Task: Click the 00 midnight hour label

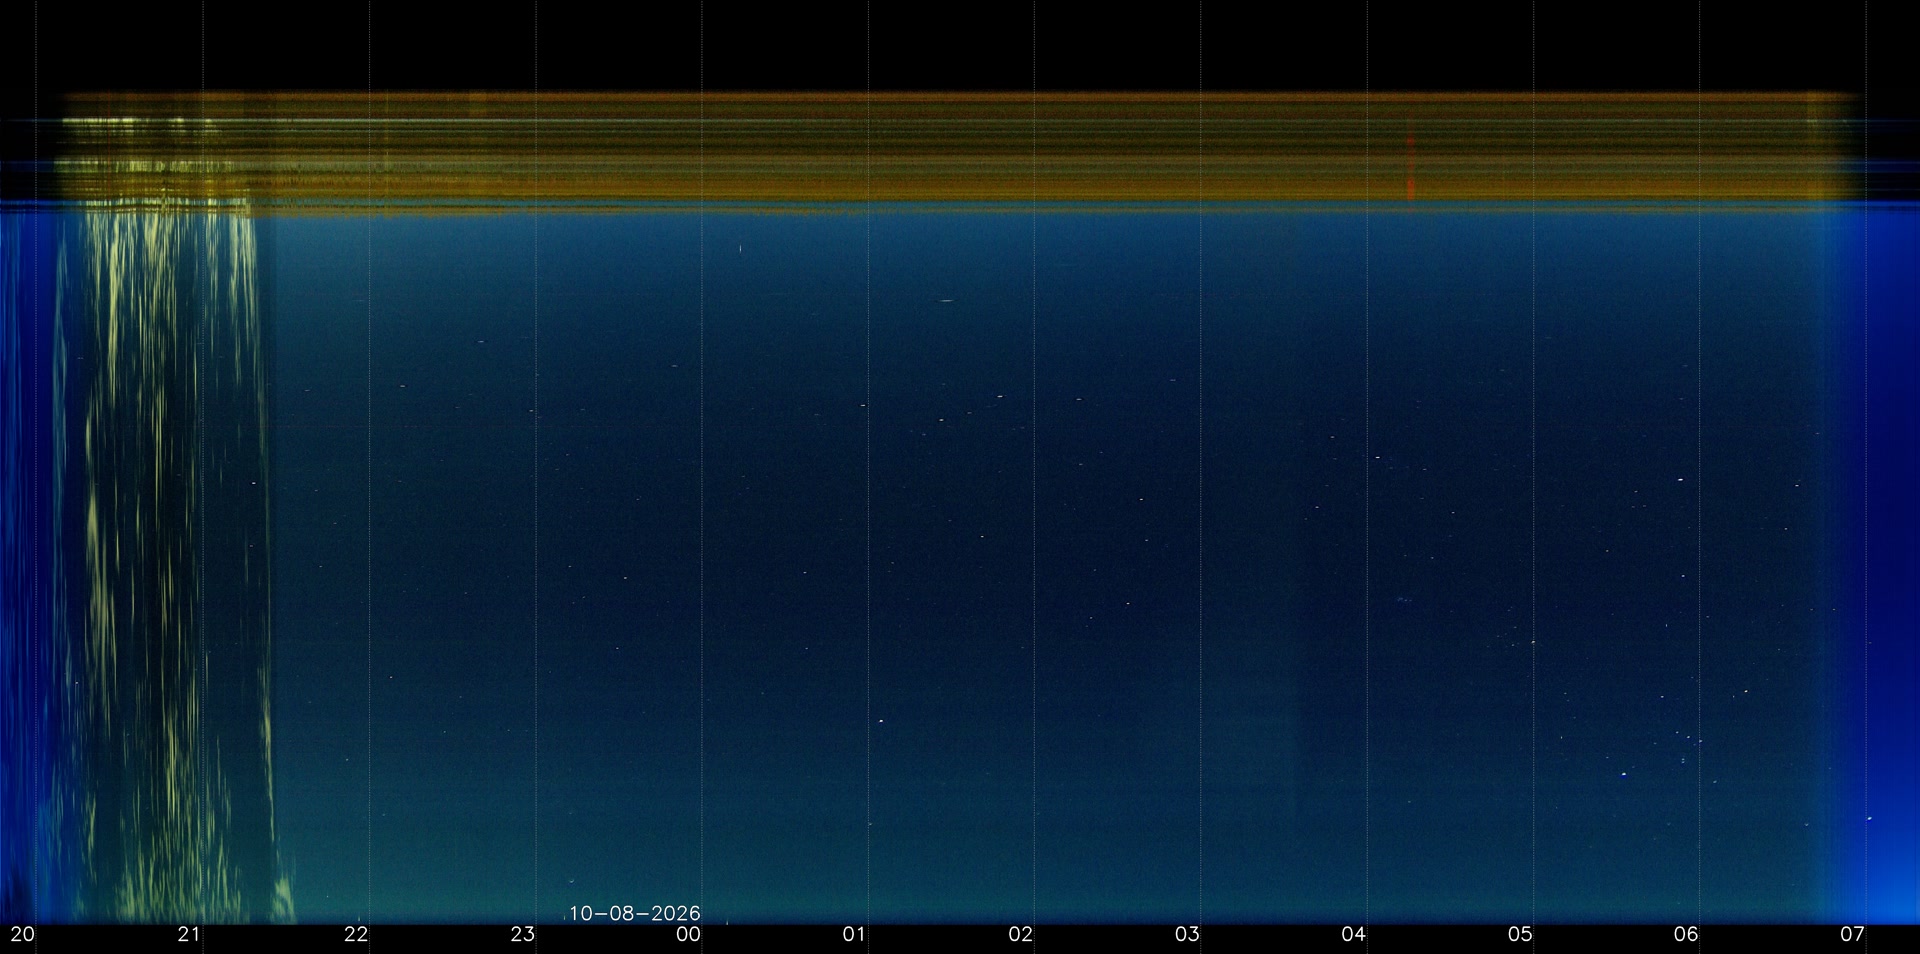Action: pyautogui.click(x=688, y=935)
